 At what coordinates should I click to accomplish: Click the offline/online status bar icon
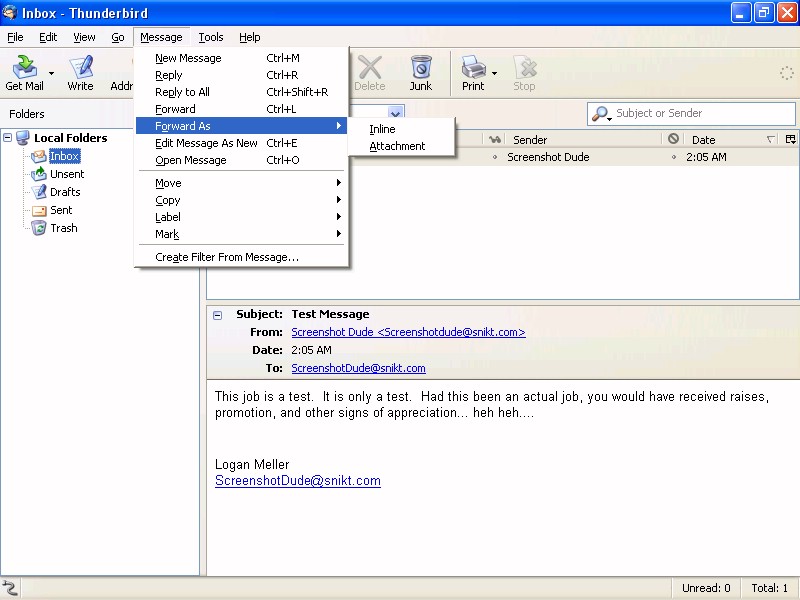click(x=10, y=588)
